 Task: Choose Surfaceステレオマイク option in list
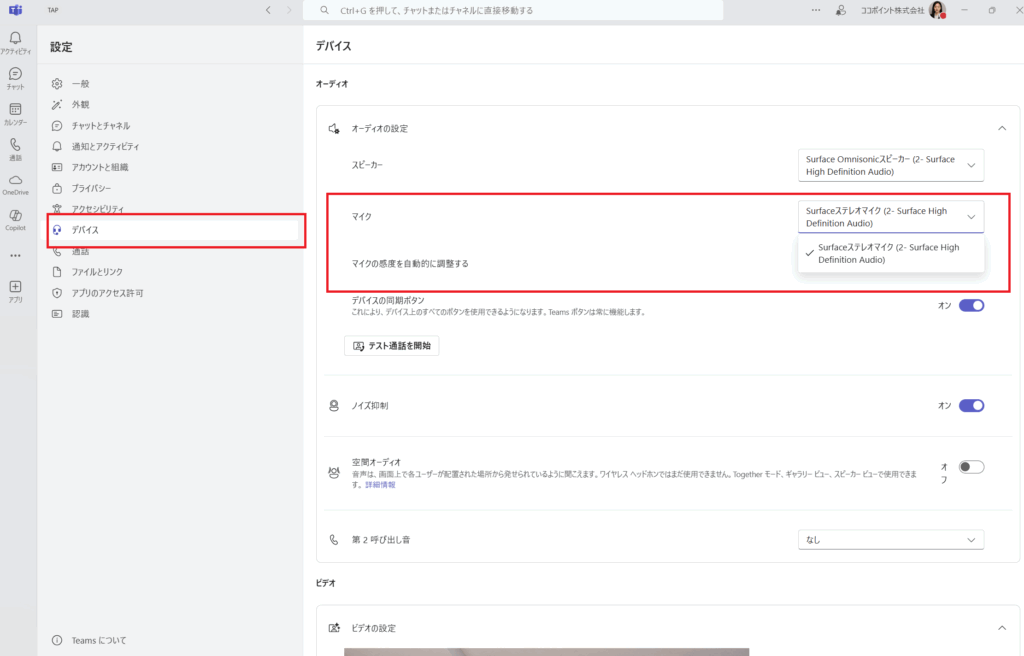point(888,253)
